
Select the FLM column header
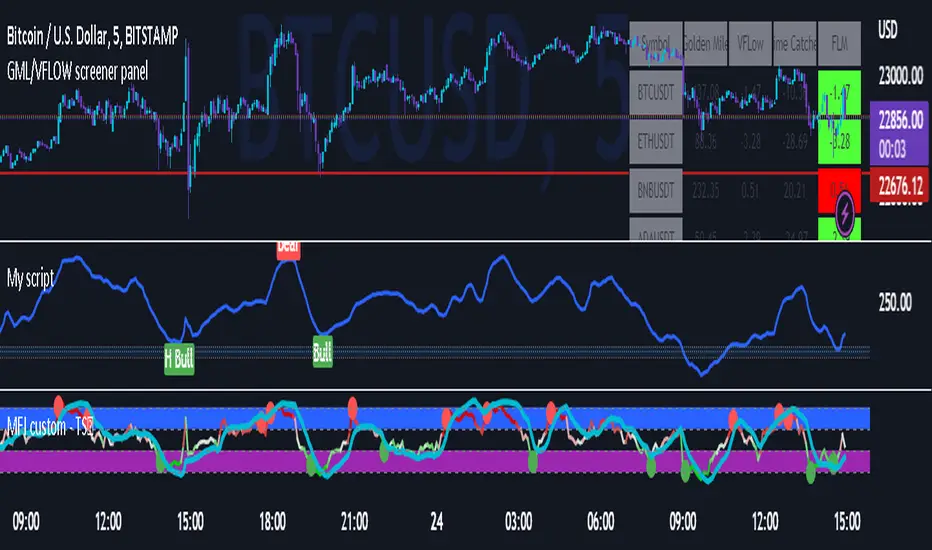click(x=839, y=43)
